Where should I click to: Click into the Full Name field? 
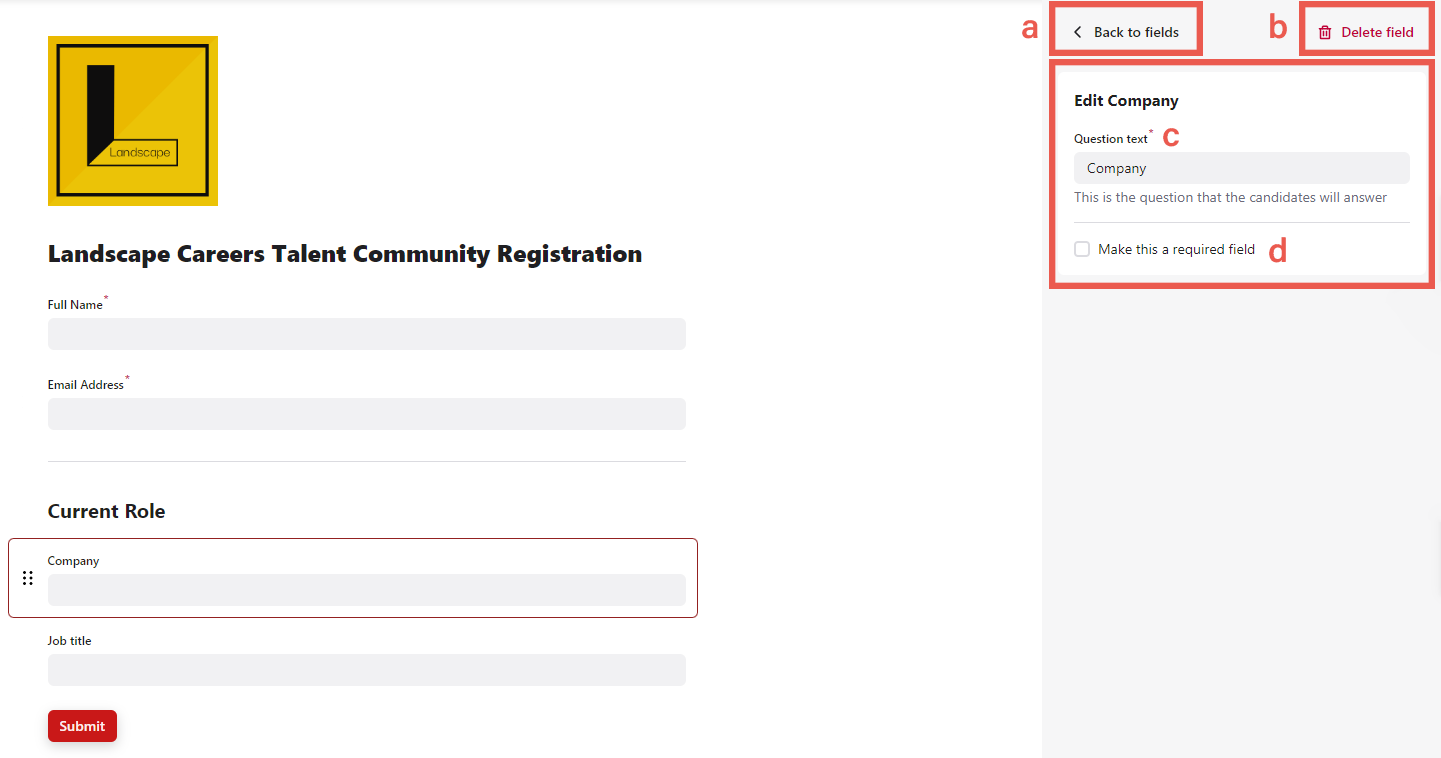coord(367,334)
